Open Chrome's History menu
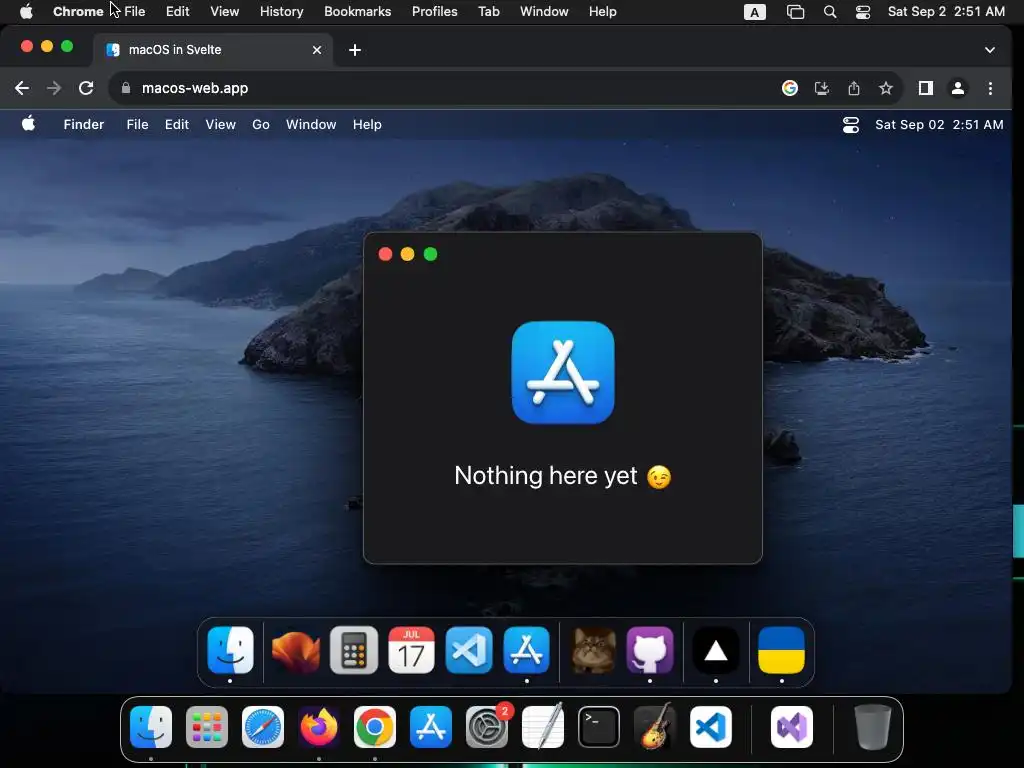 281,12
